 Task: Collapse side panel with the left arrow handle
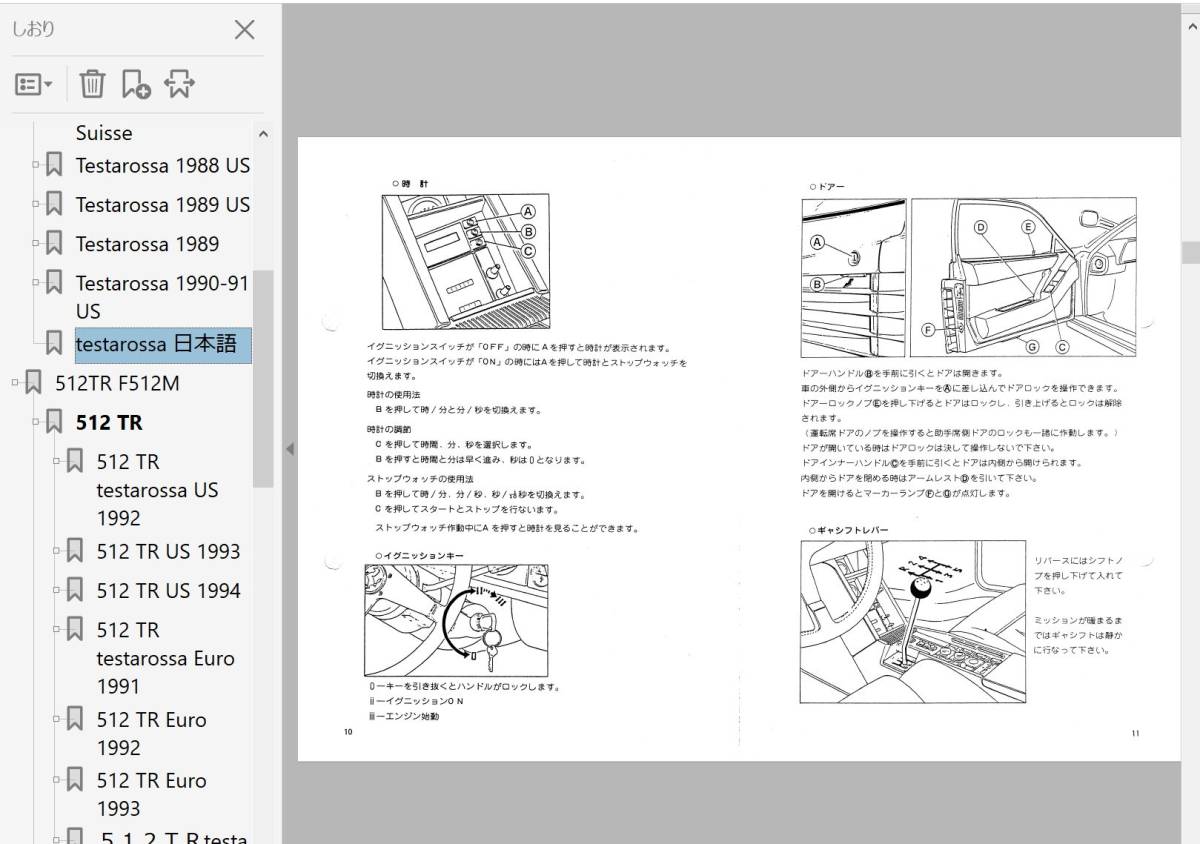[x=290, y=449]
